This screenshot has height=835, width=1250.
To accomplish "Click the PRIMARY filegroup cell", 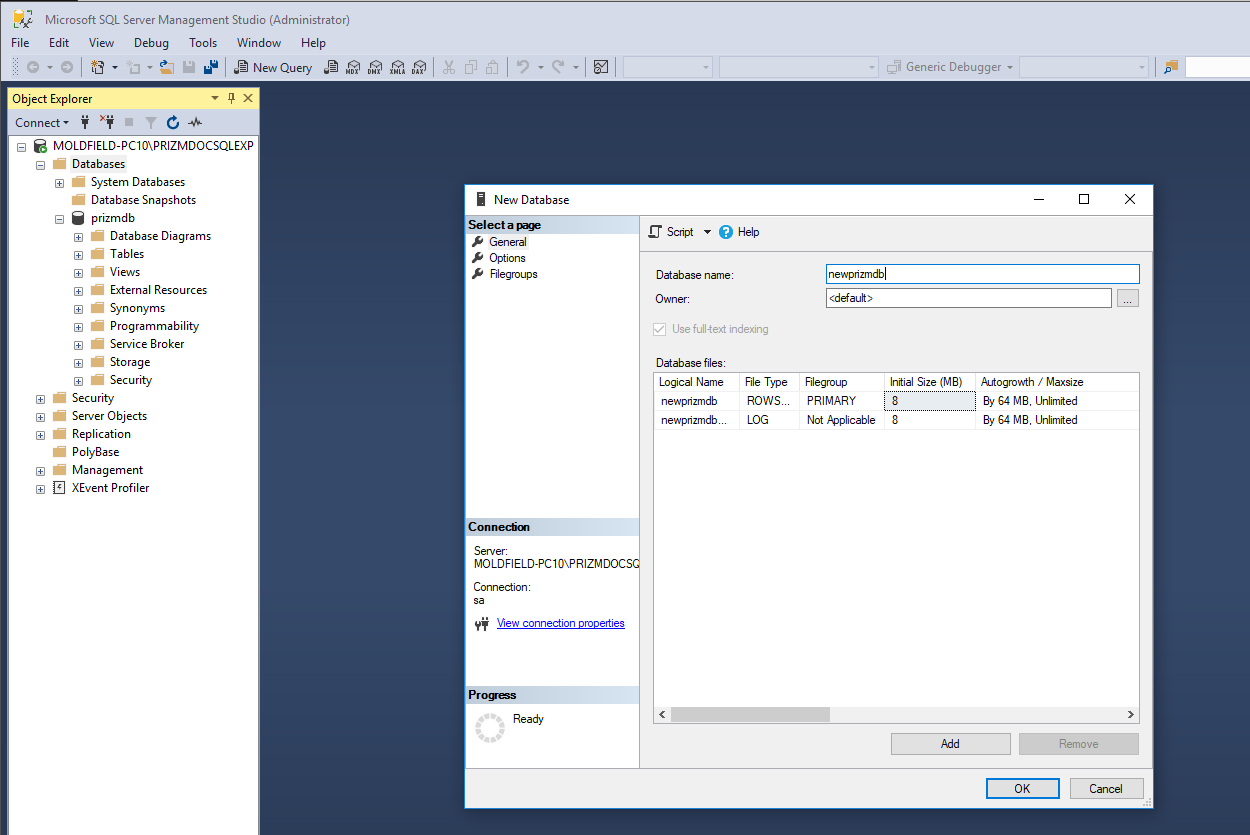I will (842, 401).
